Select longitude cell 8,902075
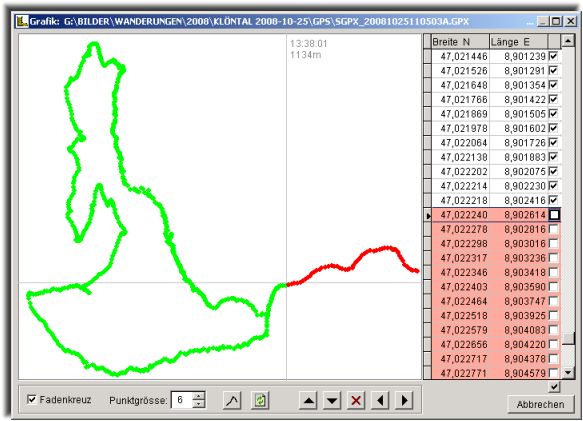Screen dimensions: 583x421 tap(519, 171)
